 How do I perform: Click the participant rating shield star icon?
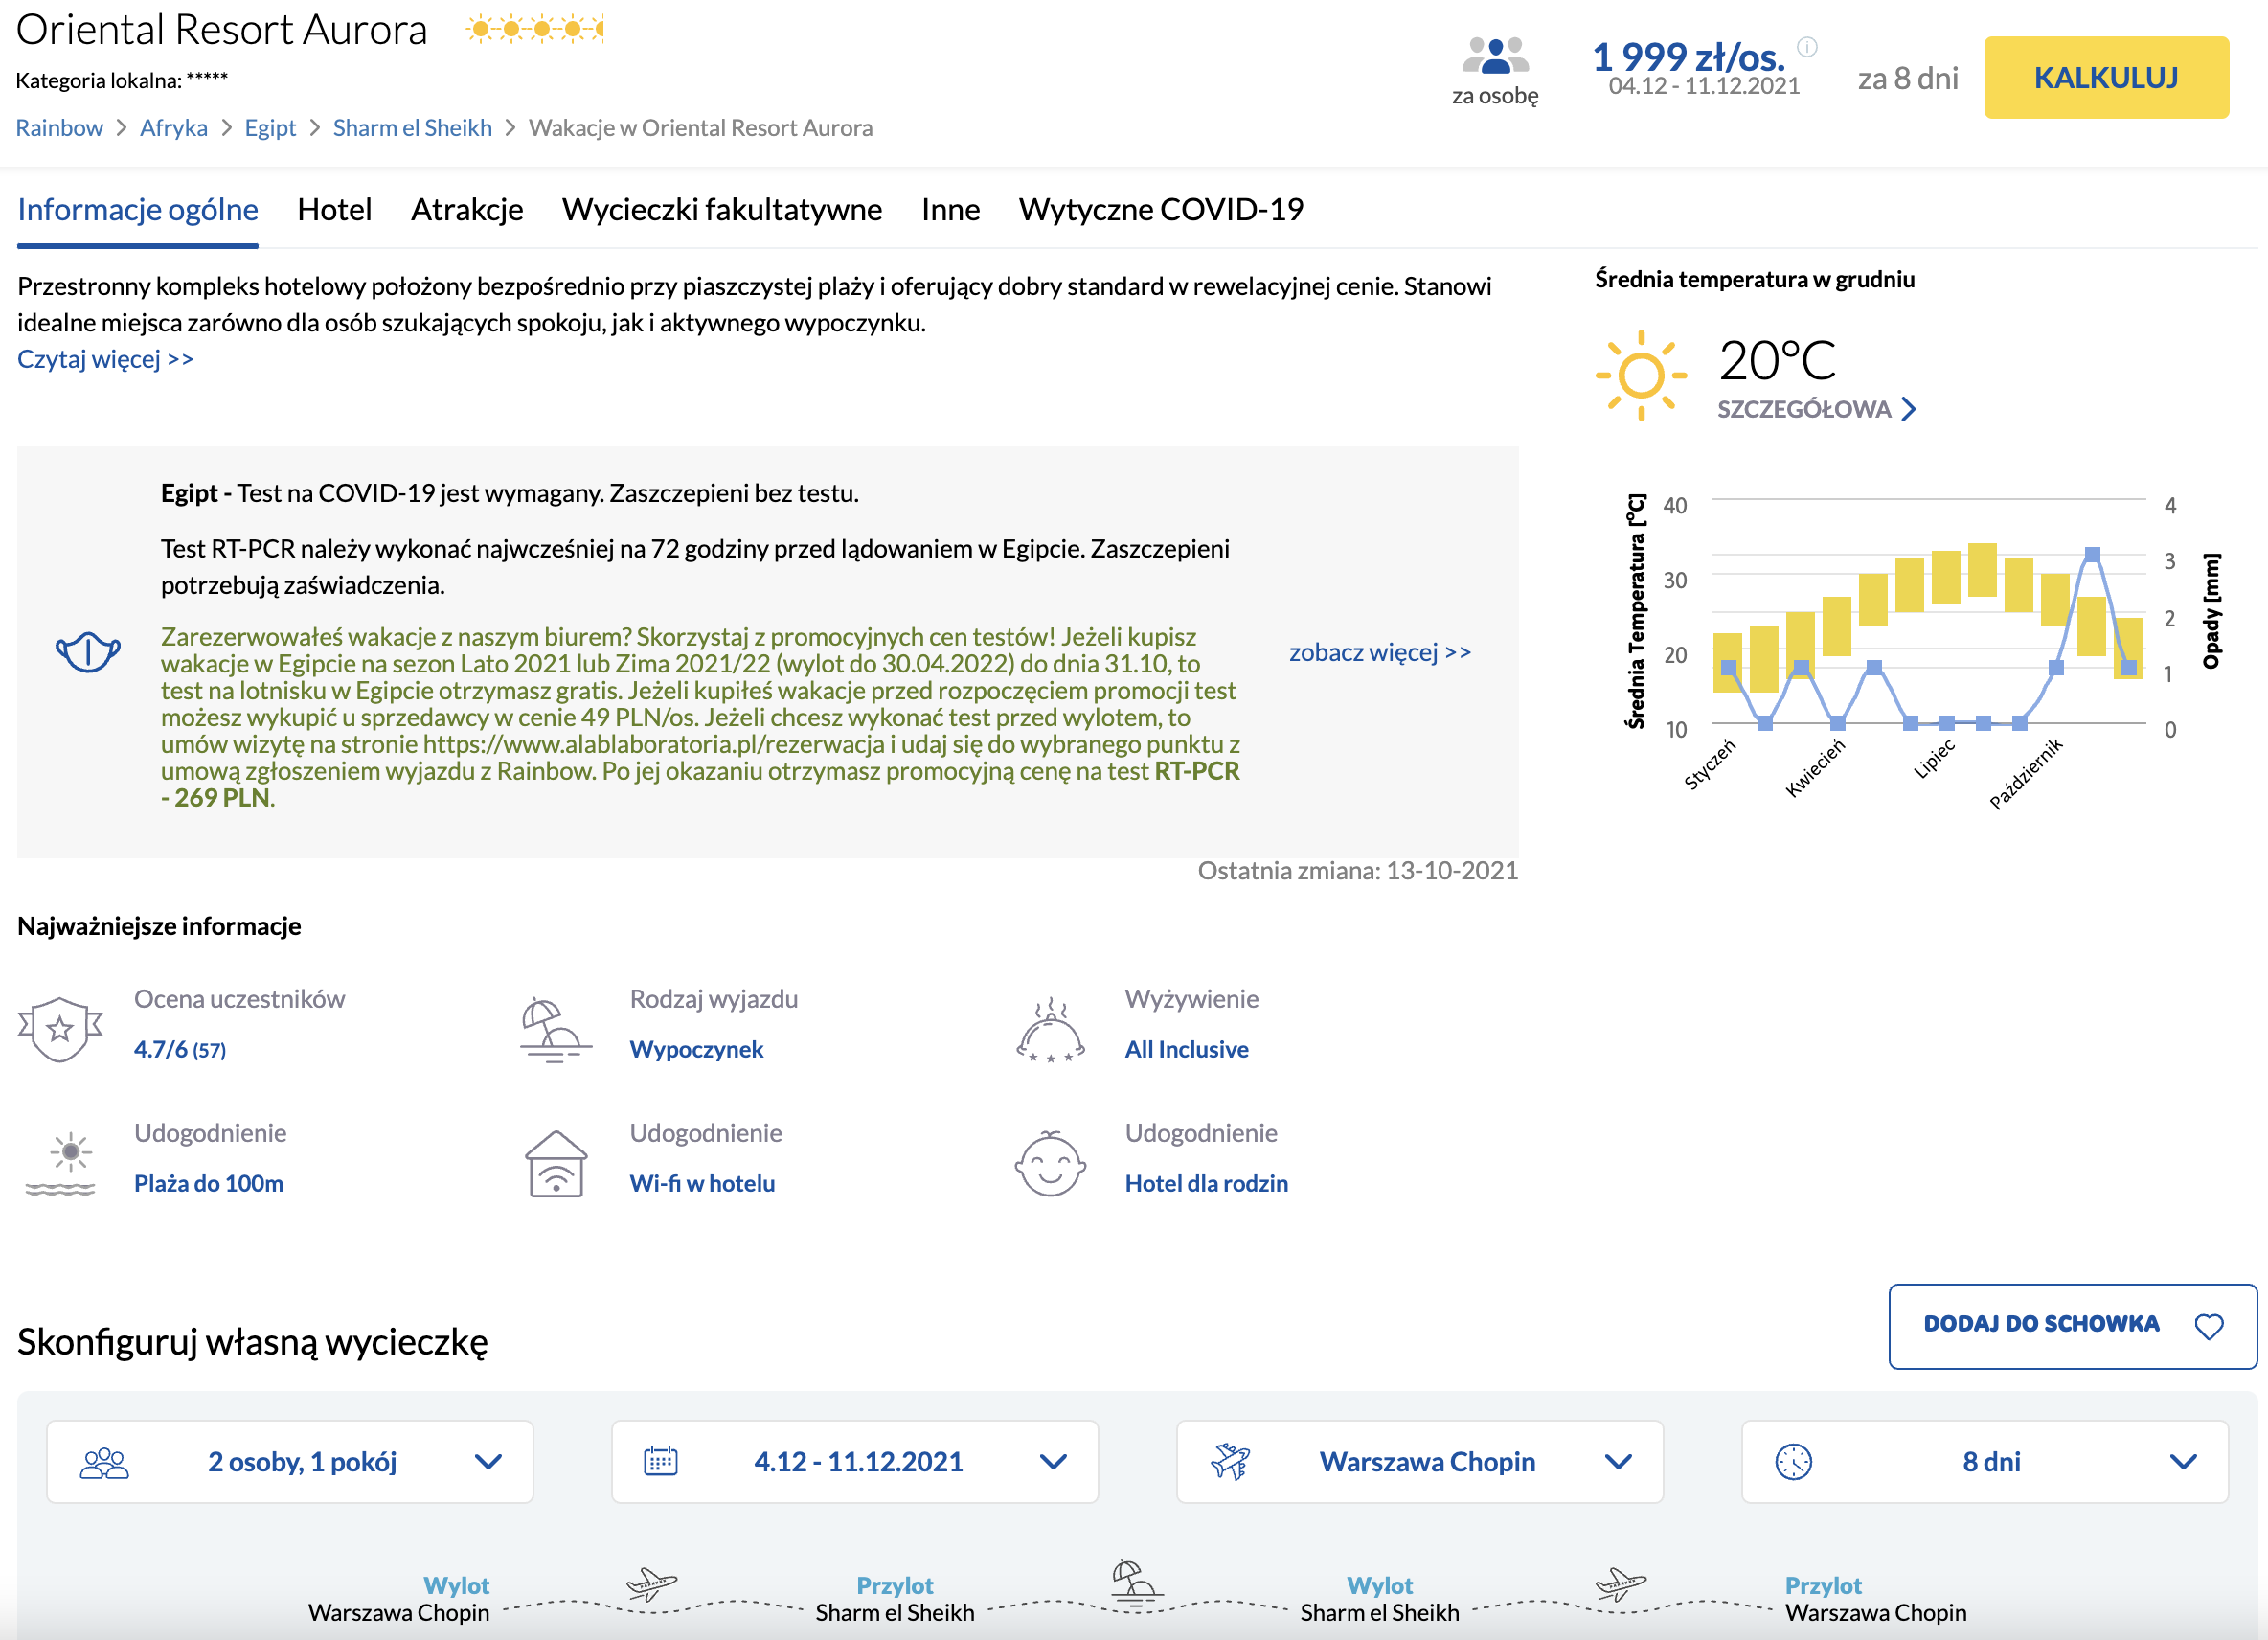60,1028
